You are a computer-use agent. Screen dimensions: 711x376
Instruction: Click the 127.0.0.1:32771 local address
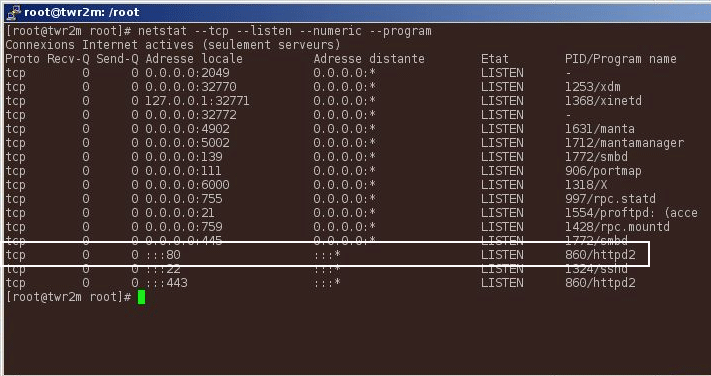[x=197, y=101]
